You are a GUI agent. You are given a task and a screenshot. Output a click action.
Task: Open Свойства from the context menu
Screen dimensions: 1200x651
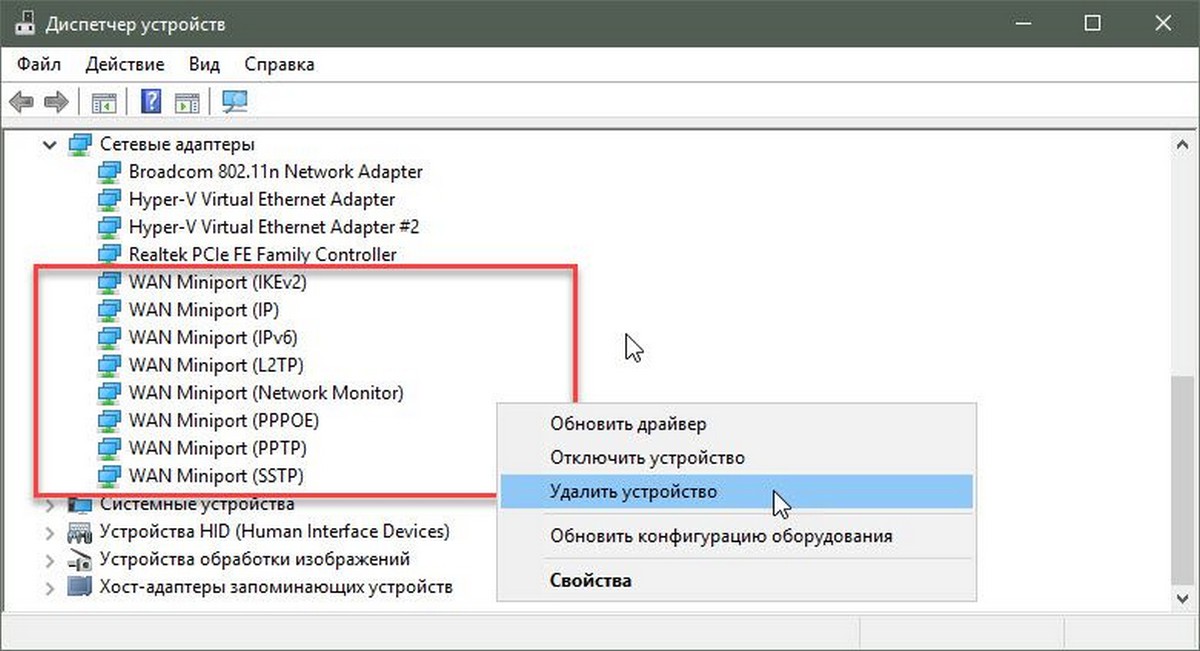(591, 580)
